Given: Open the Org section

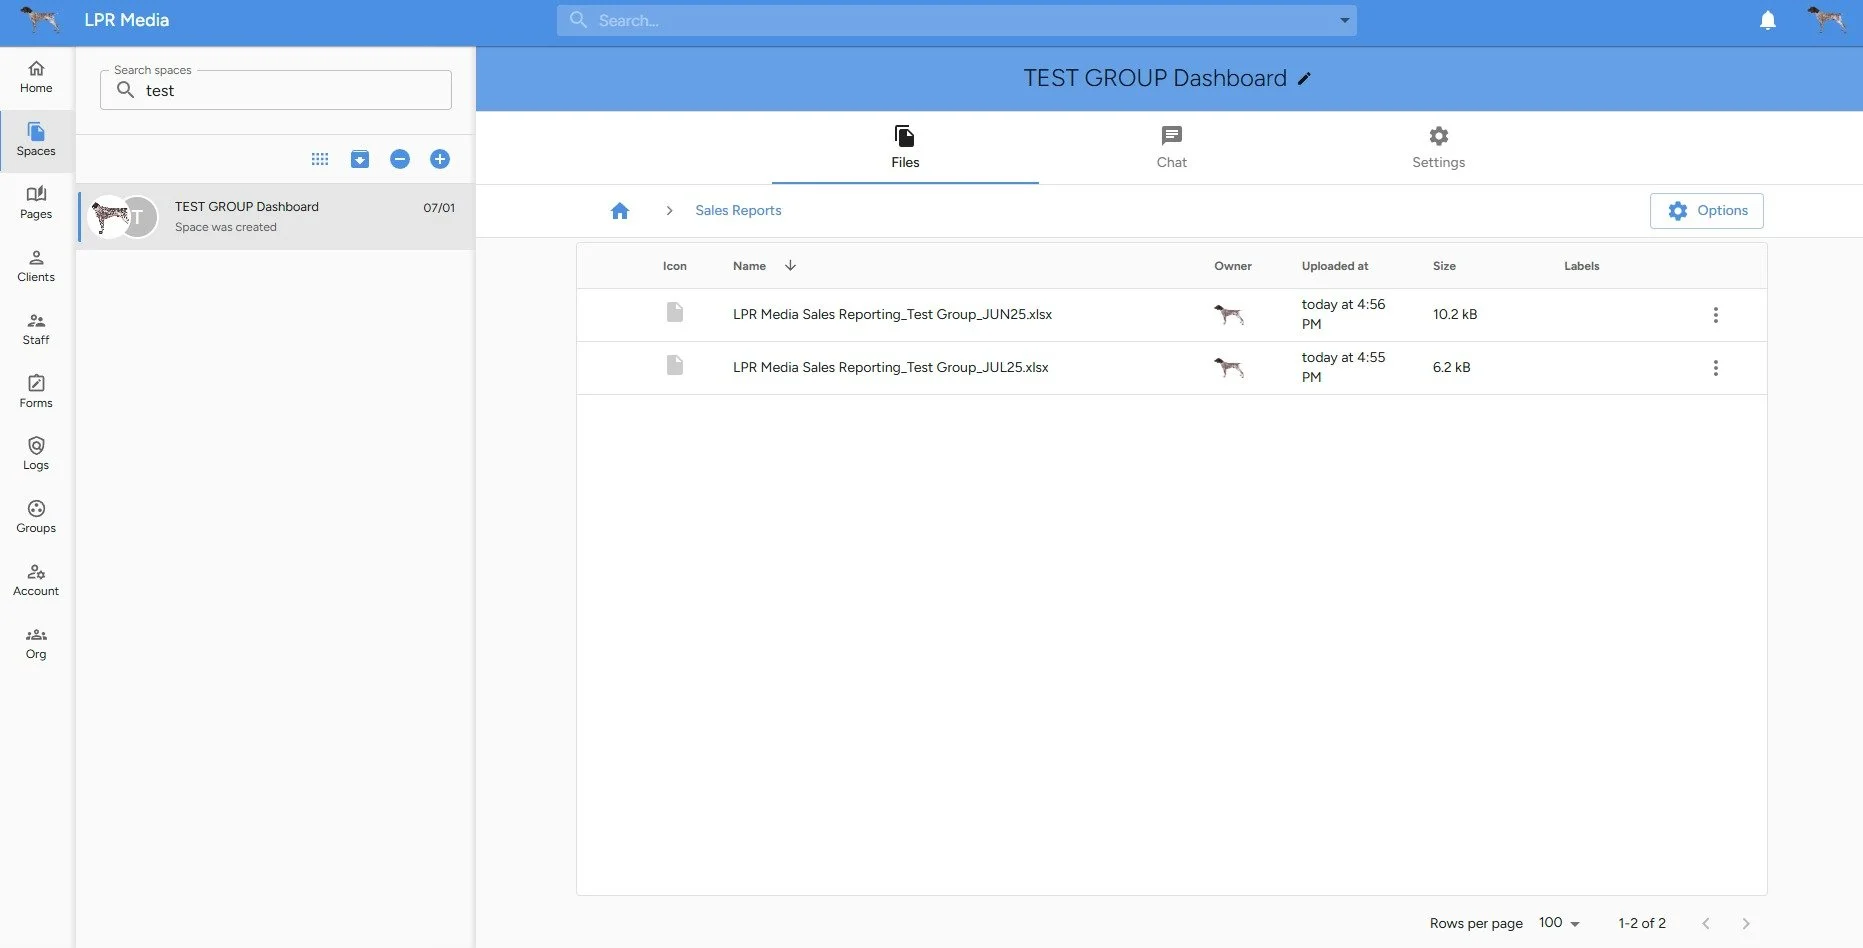Looking at the screenshot, I should pyautogui.click(x=36, y=643).
